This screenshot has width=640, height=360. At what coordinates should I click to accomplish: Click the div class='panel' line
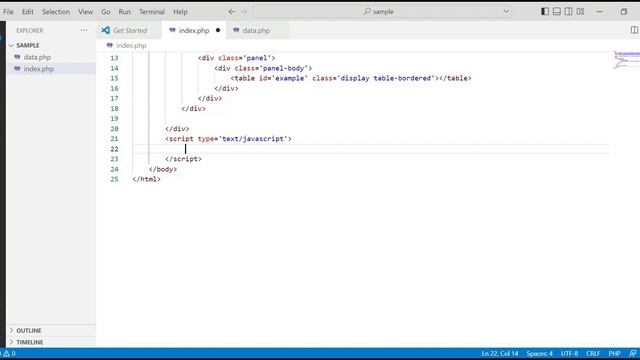point(236,58)
